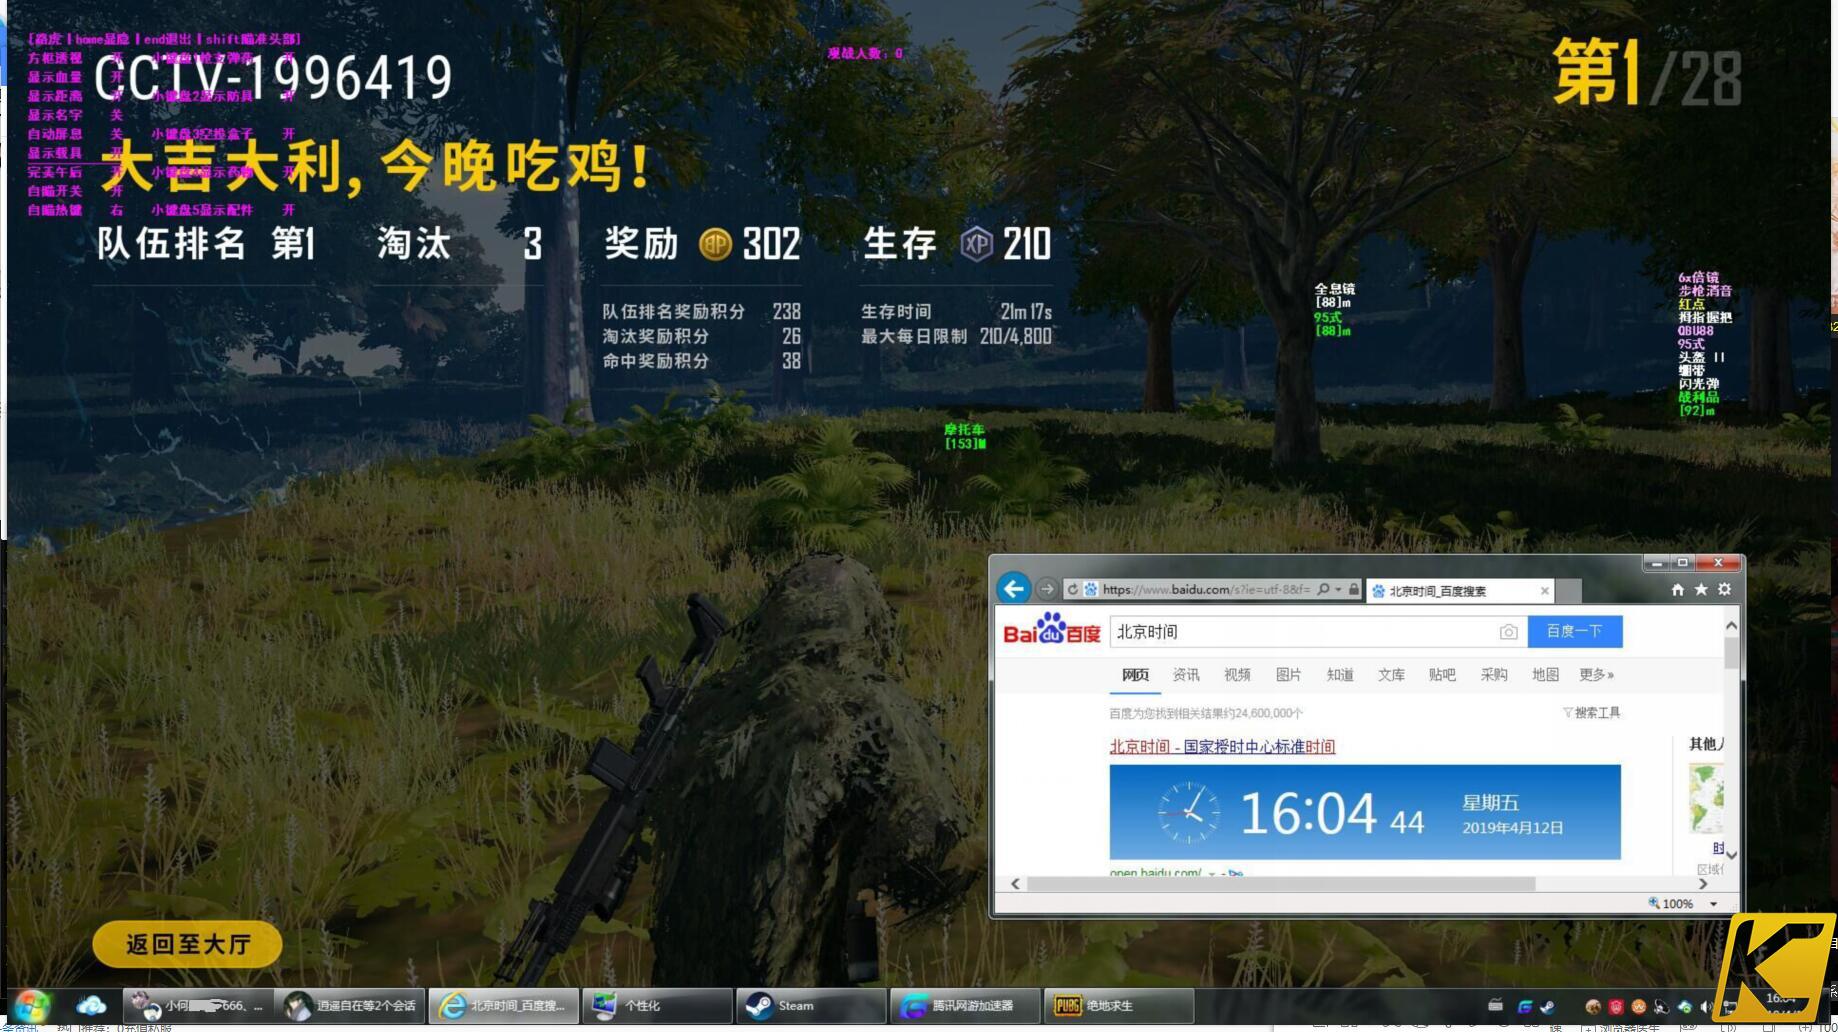Switch to 北京时间_百度搜 IE taskbar item

coord(505,1006)
